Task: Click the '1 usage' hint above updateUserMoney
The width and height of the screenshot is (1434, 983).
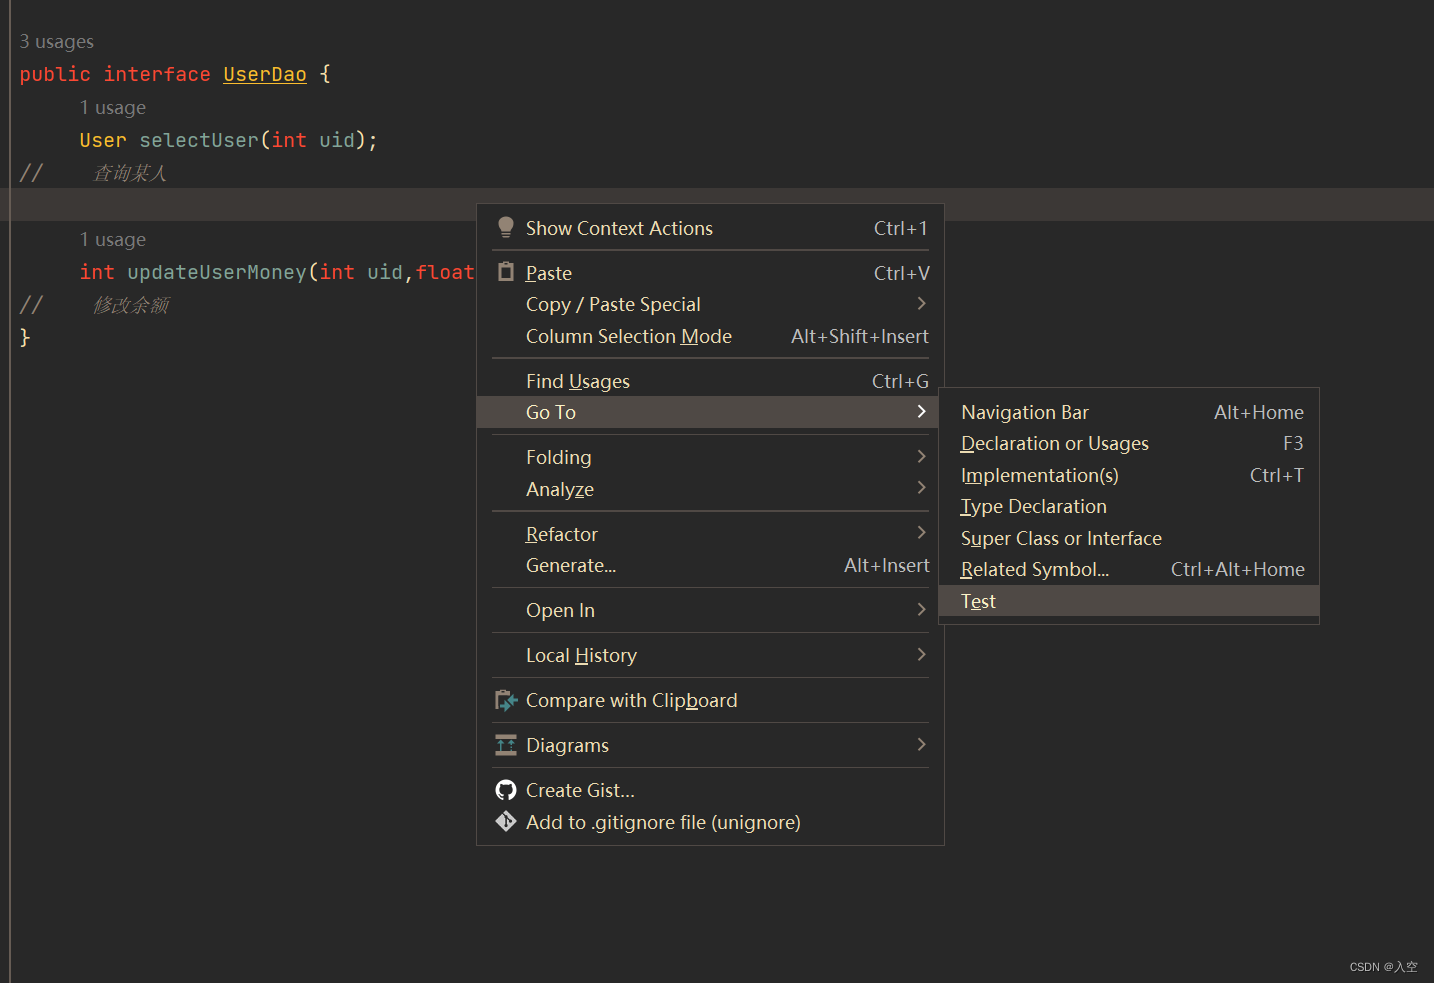Action: coord(113,240)
